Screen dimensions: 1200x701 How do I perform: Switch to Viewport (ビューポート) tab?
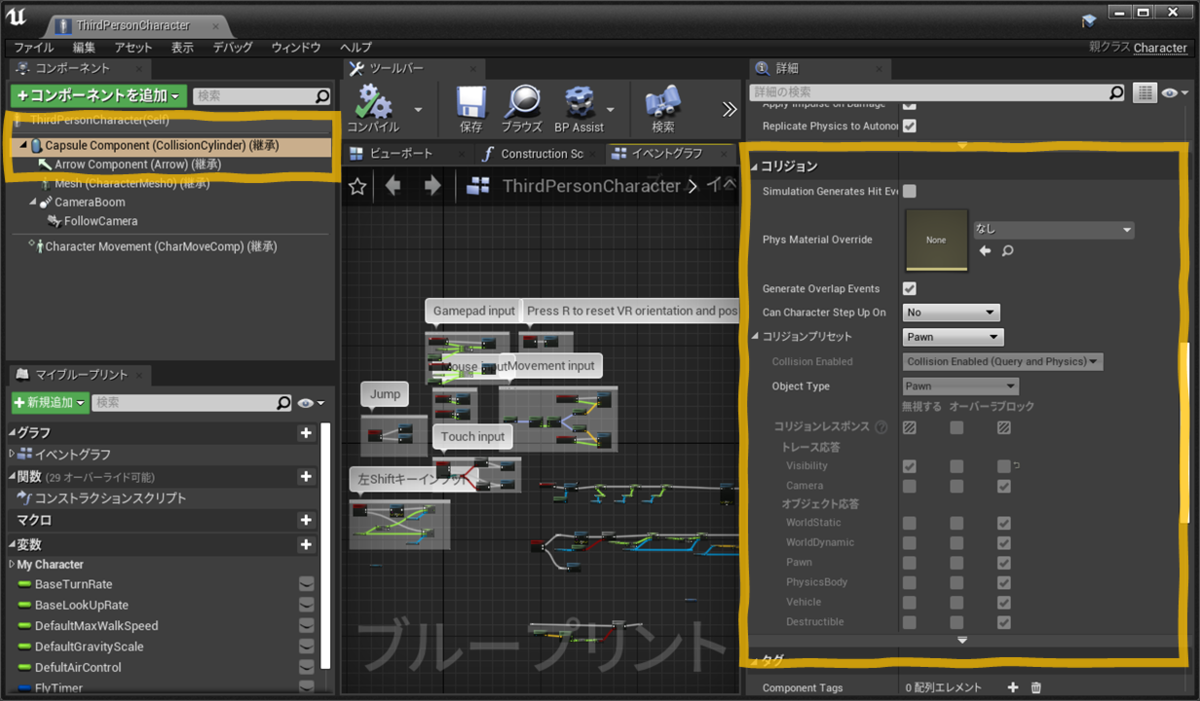pyautogui.click(x=402, y=153)
